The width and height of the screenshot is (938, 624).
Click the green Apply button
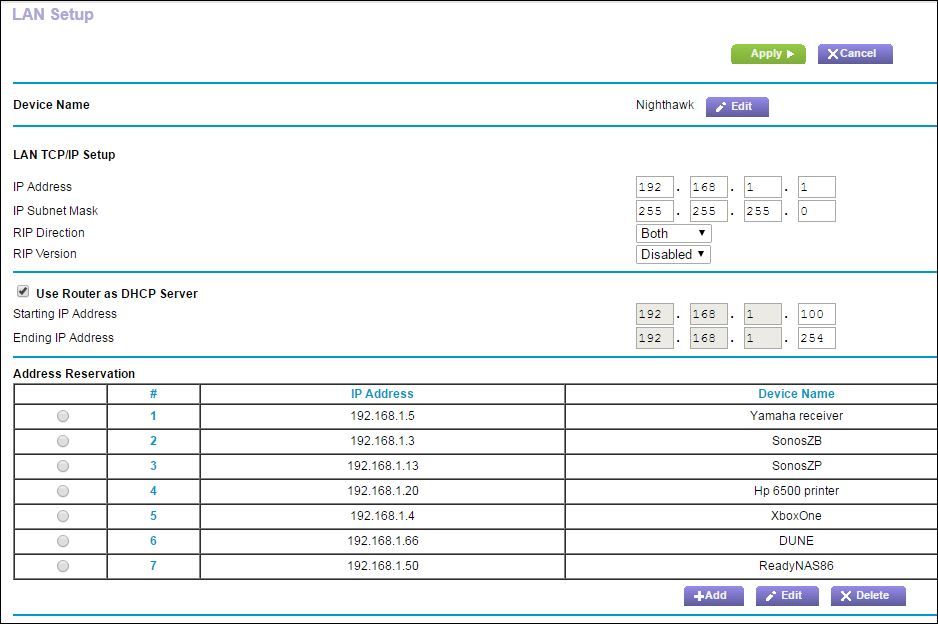[768, 54]
